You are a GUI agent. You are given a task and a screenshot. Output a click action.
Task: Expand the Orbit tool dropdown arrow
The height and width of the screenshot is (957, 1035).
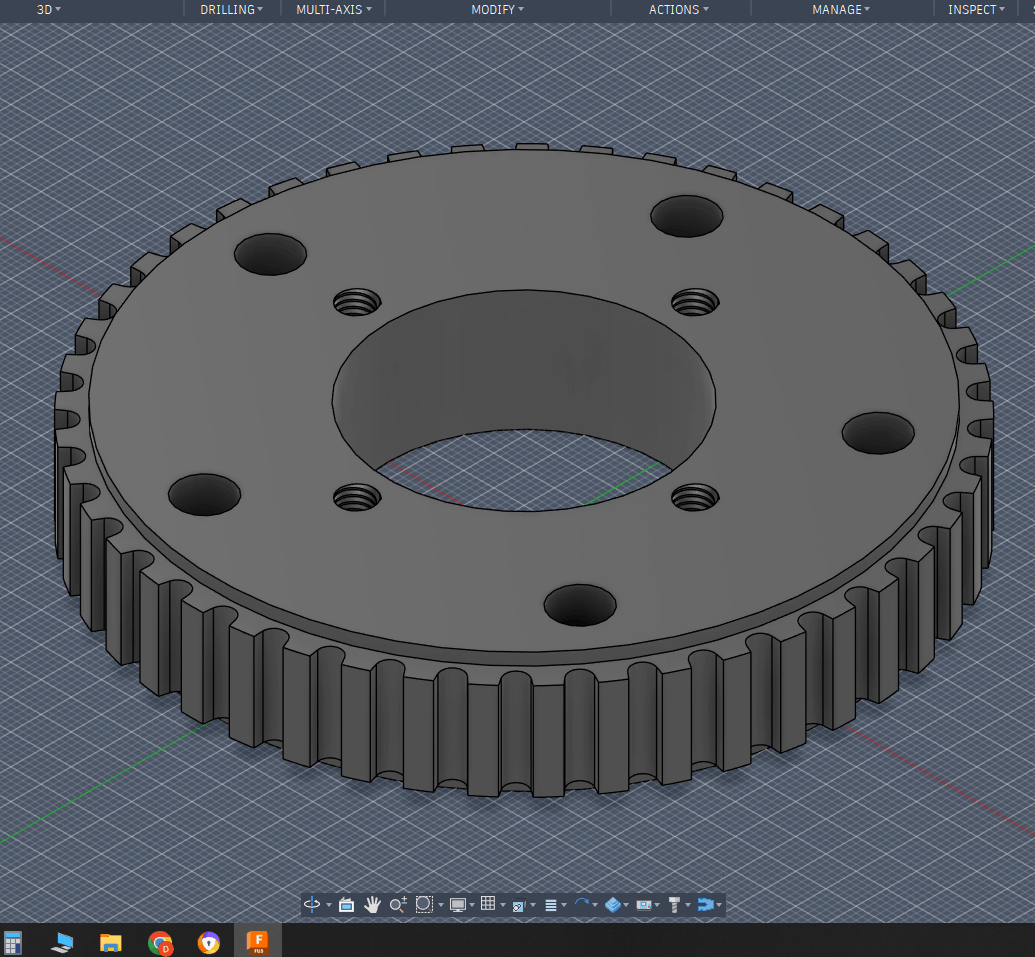(329, 905)
